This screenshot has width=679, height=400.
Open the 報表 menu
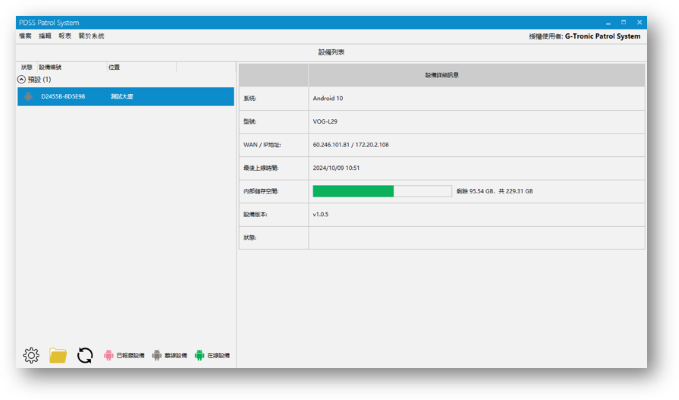click(x=65, y=36)
